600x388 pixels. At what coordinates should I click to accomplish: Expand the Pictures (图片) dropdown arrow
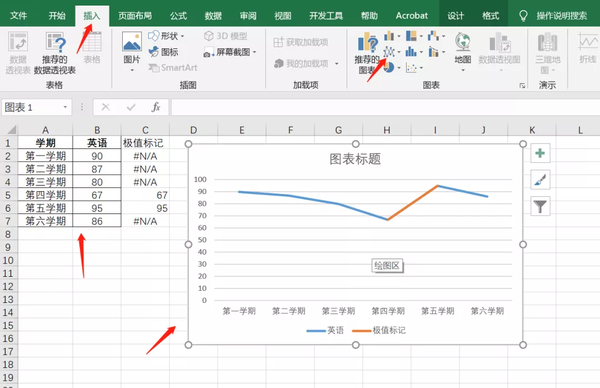click(x=132, y=70)
